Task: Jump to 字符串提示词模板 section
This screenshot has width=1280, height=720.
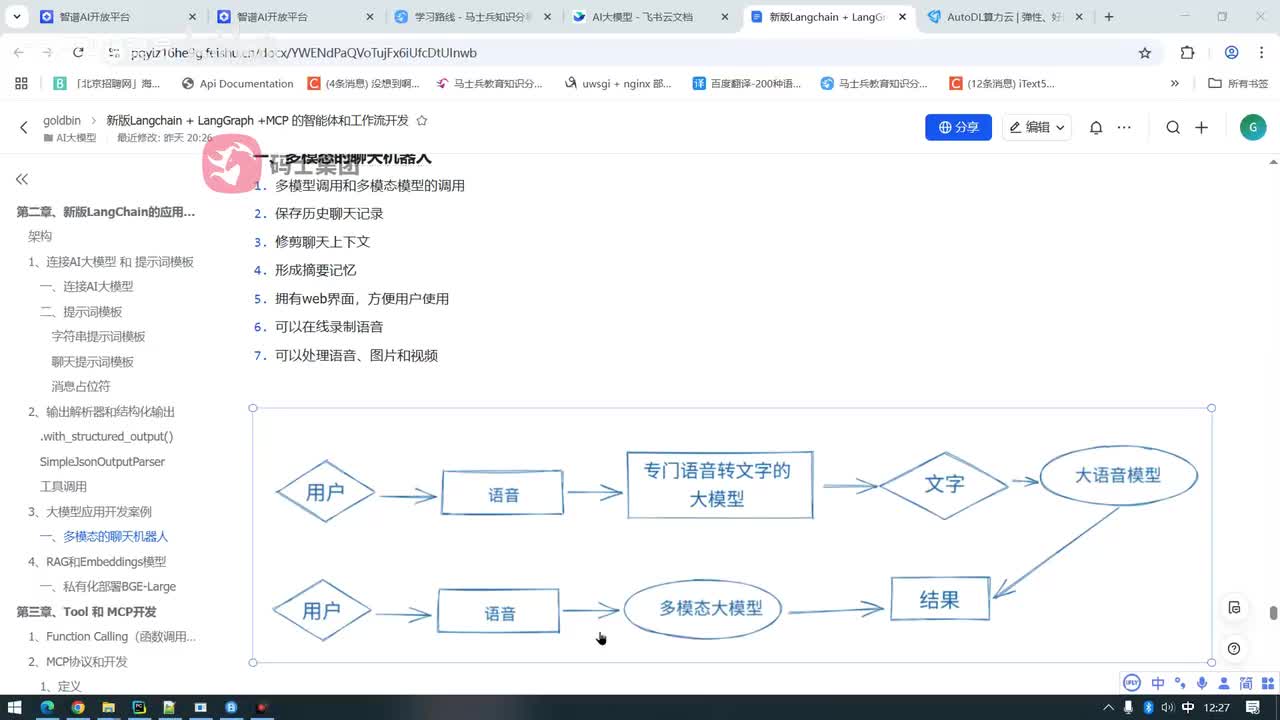Action: [98, 337]
